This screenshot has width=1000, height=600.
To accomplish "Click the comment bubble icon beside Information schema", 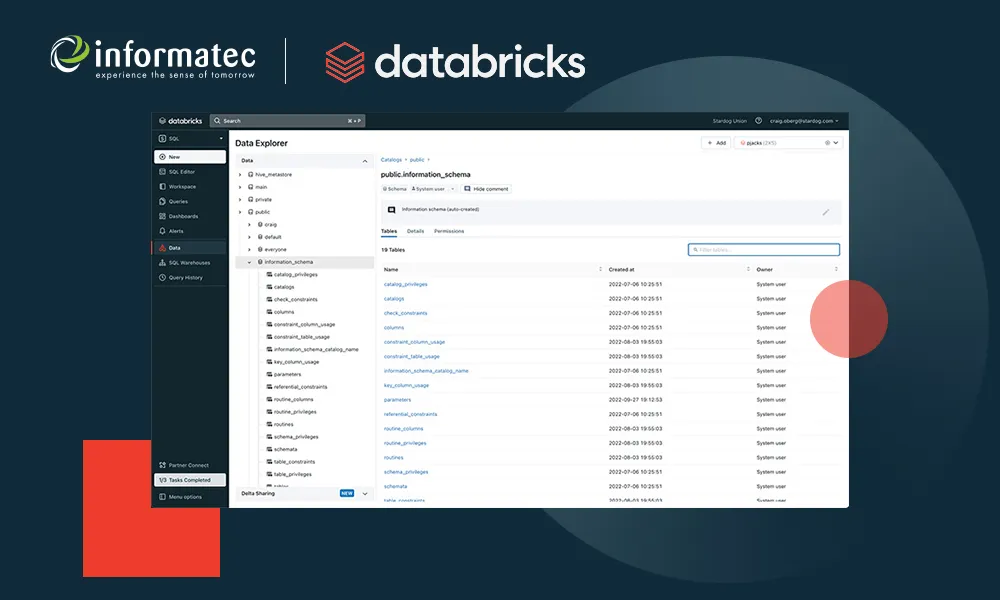I will (392, 210).
